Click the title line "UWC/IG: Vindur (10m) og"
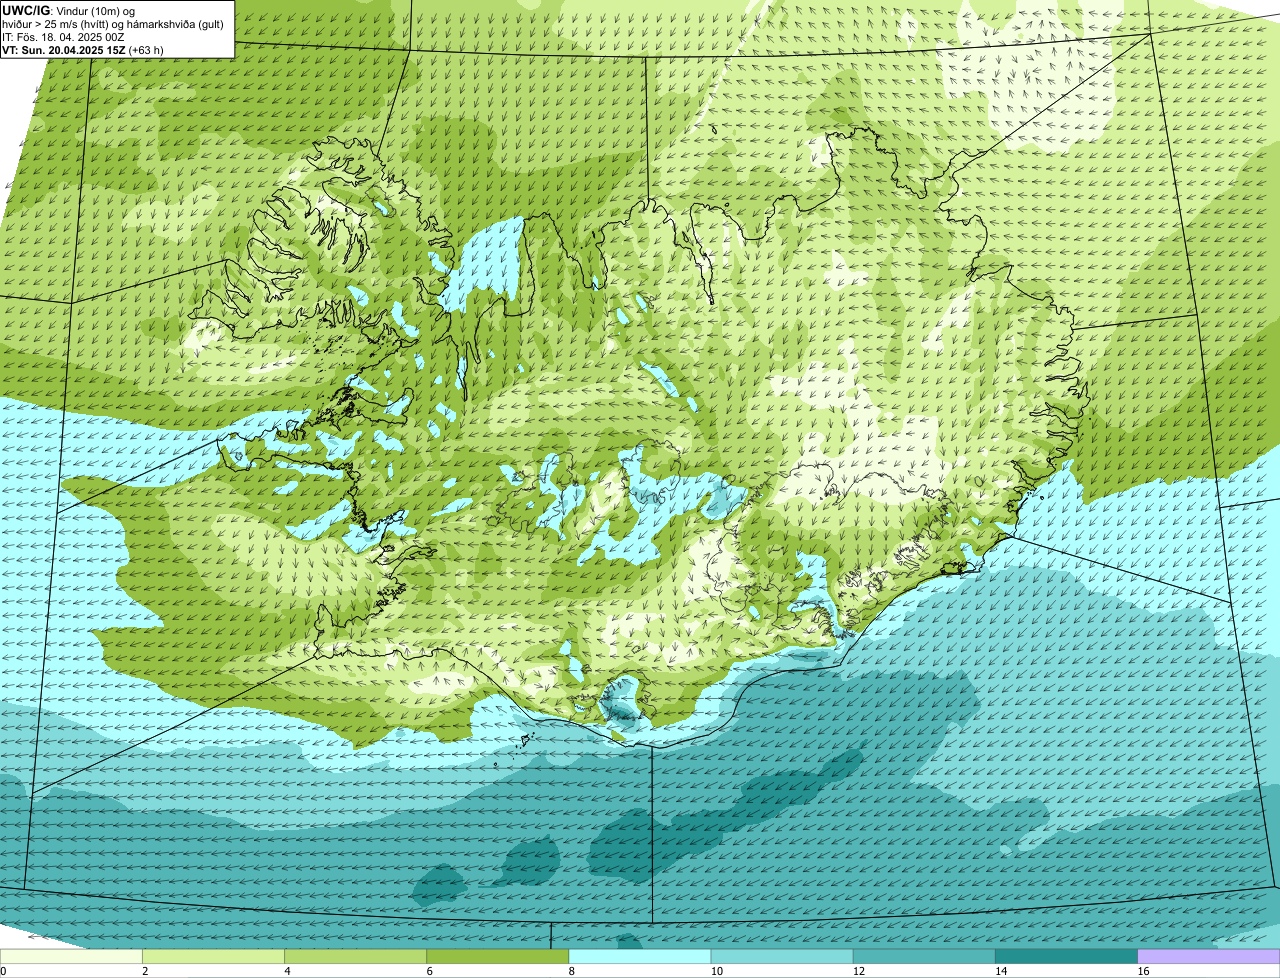The width and height of the screenshot is (1280, 978). [69, 10]
